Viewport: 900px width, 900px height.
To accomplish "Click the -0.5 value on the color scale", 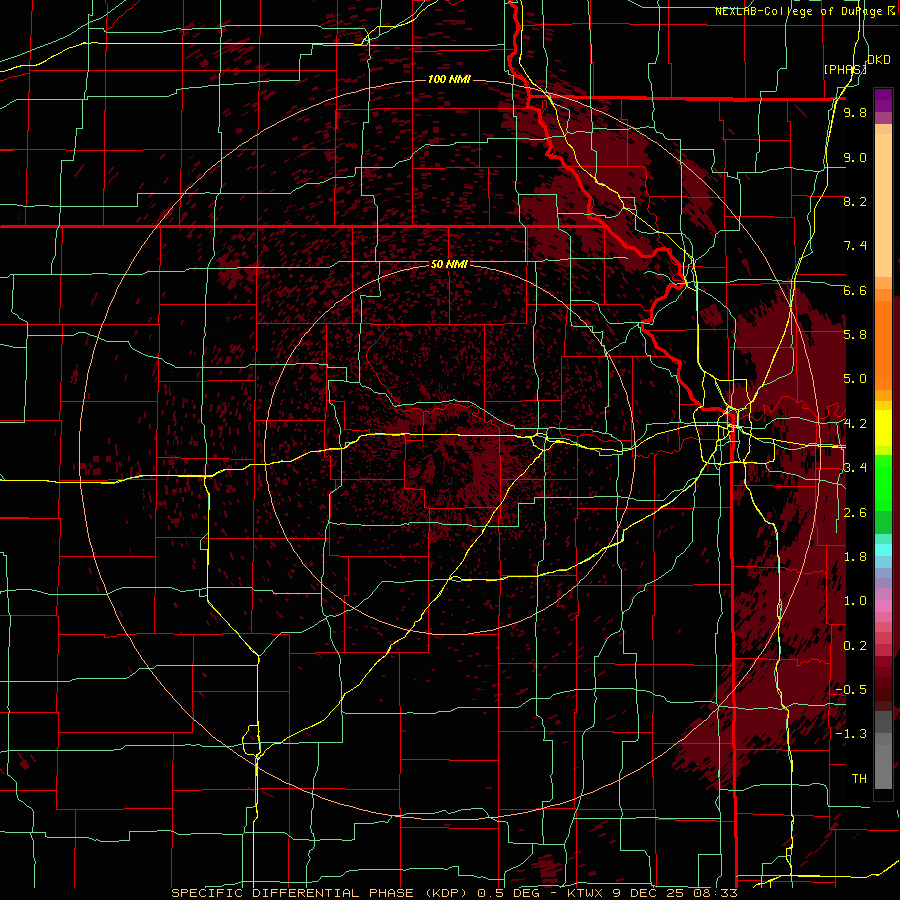I will pos(851,690).
